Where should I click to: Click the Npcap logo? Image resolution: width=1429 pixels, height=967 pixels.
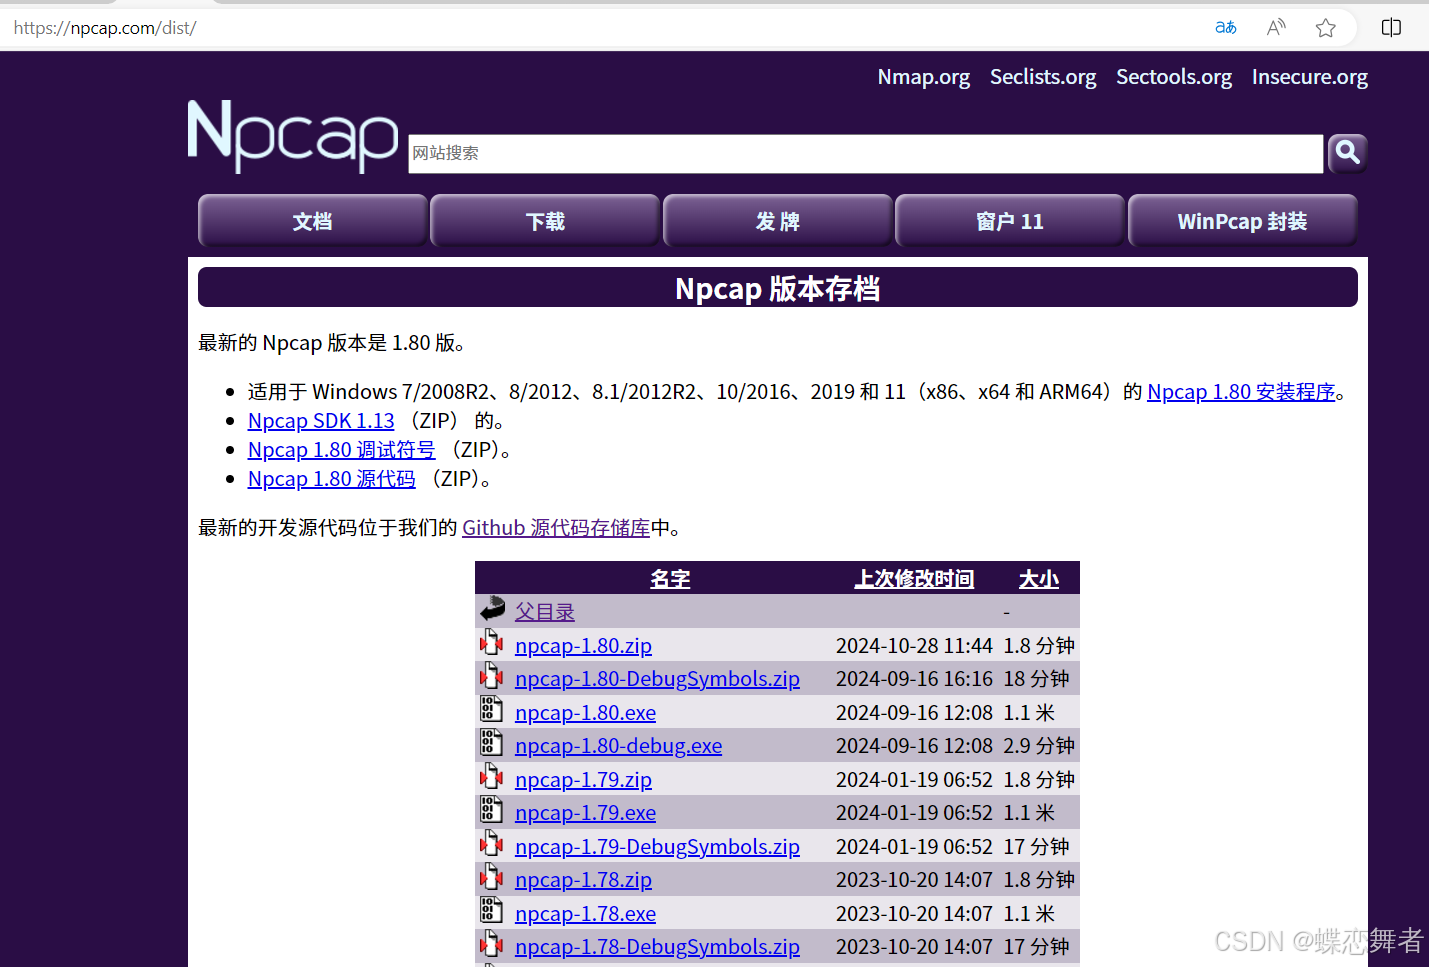pyautogui.click(x=293, y=136)
